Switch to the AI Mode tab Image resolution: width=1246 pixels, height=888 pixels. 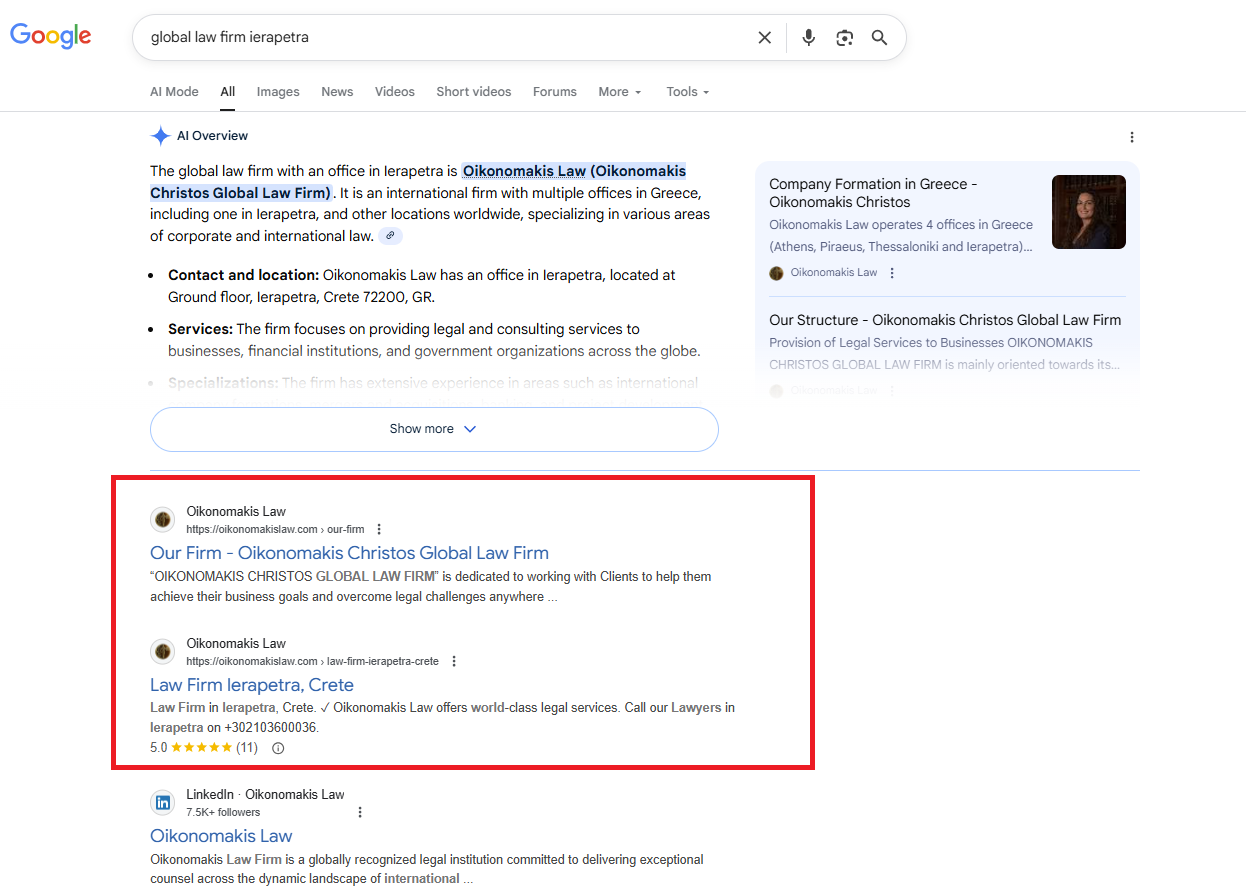[x=174, y=92]
